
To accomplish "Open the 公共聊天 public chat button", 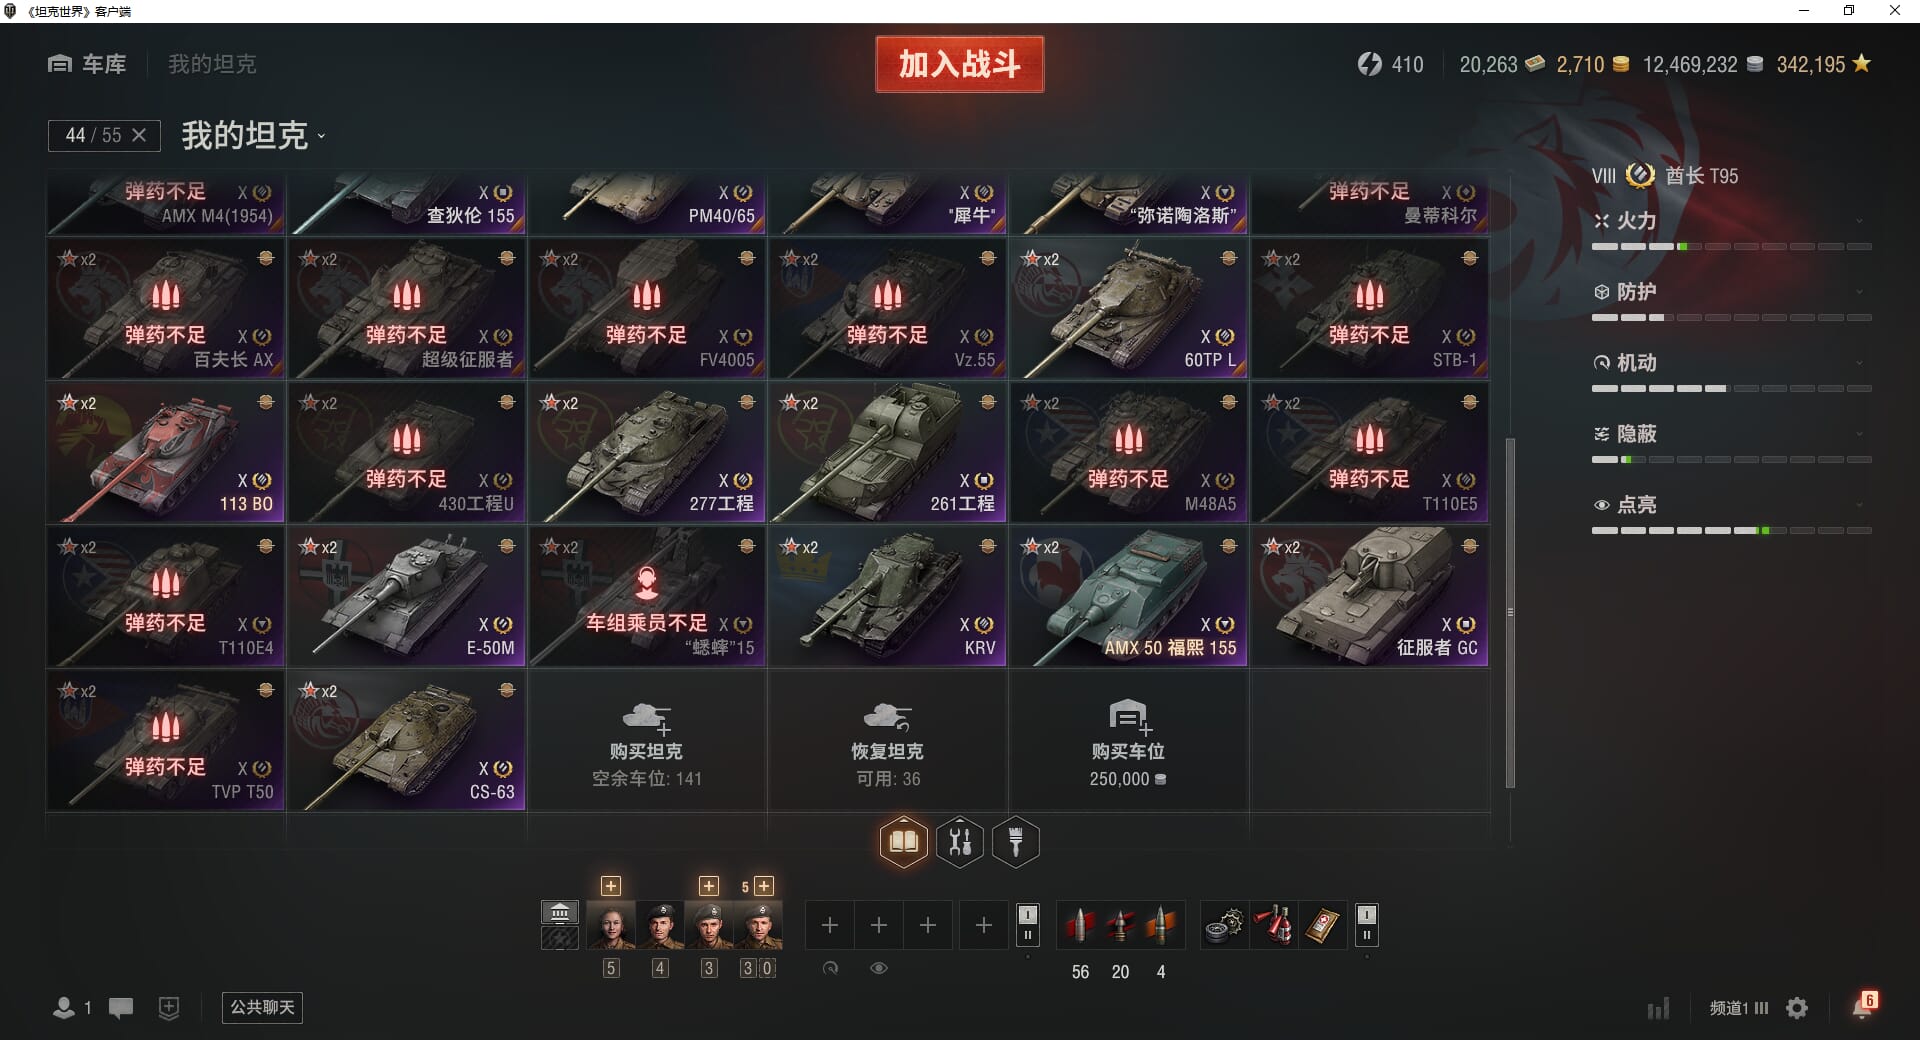I will click(262, 1007).
